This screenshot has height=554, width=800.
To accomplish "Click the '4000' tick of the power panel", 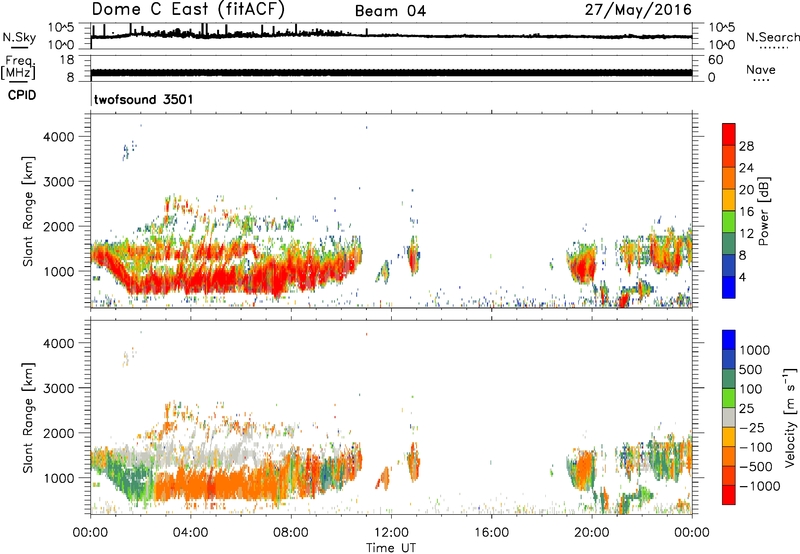I will coord(59,137).
